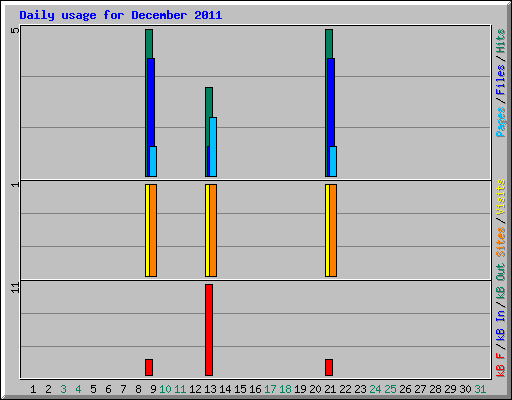512x400 pixels.
Task: Click day label '1' on the x-axis
Action: (x=33, y=389)
